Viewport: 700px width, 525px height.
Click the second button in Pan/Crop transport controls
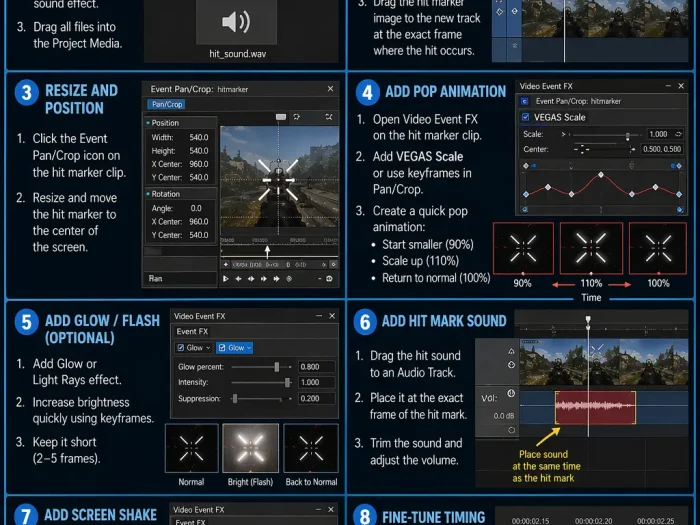pyautogui.click(x=238, y=279)
